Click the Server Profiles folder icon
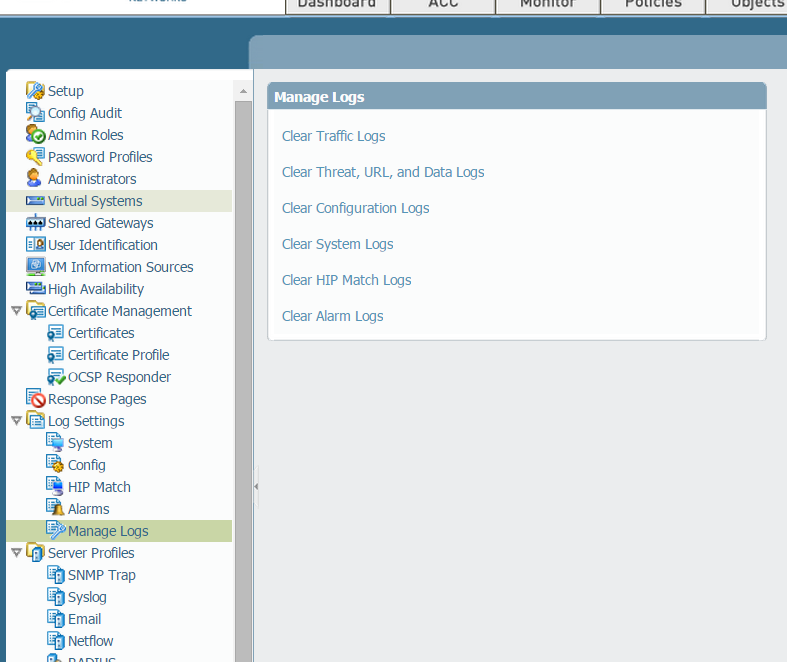The width and height of the screenshot is (787, 662). tap(35, 552)
